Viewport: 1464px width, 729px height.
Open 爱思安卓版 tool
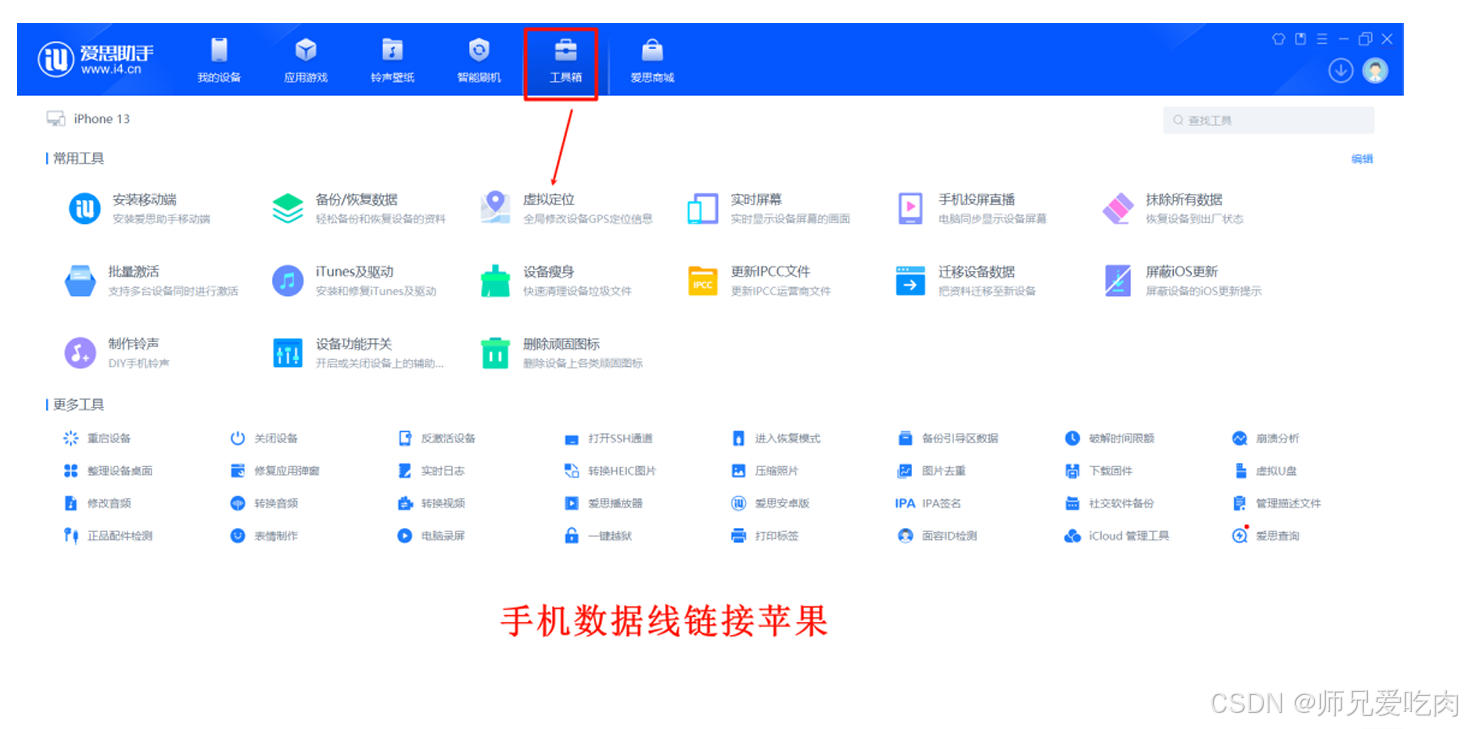pos(770,503)
